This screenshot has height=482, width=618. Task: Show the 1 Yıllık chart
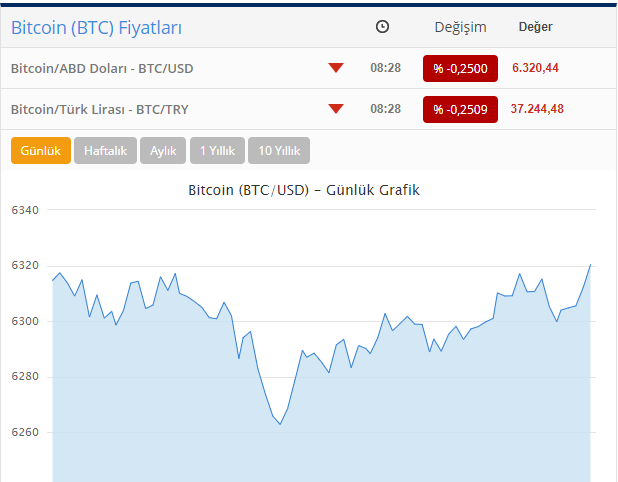click(217, 151)
